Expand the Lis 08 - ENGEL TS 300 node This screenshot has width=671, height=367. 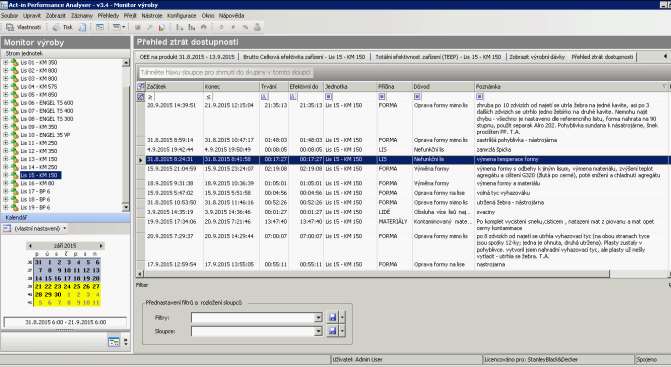point(6,118)
